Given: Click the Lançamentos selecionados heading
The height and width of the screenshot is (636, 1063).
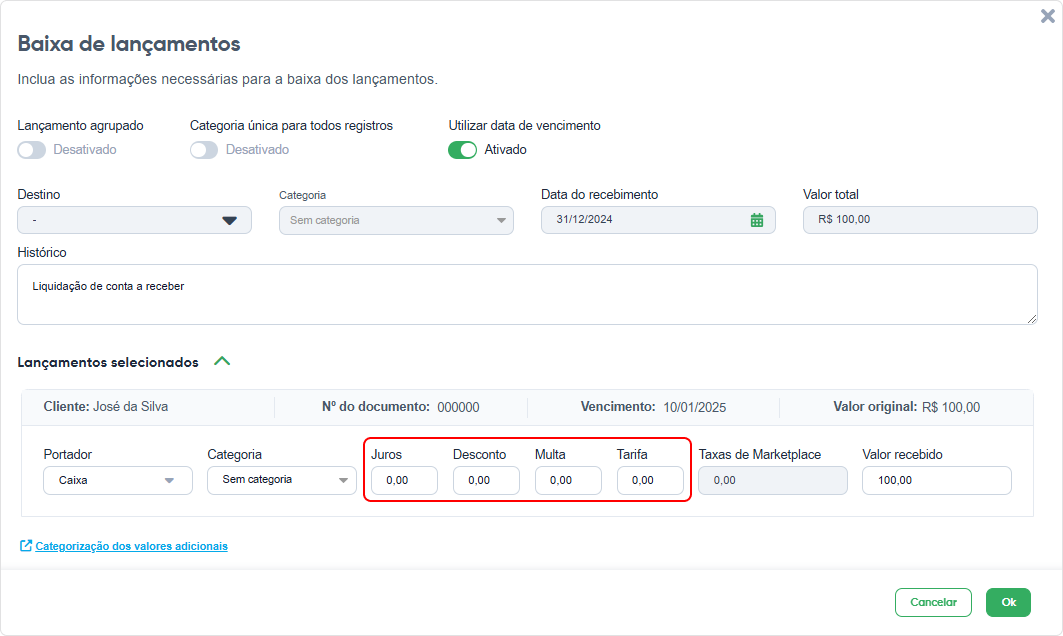Looking at the screenshot, I should click(108, 362).
